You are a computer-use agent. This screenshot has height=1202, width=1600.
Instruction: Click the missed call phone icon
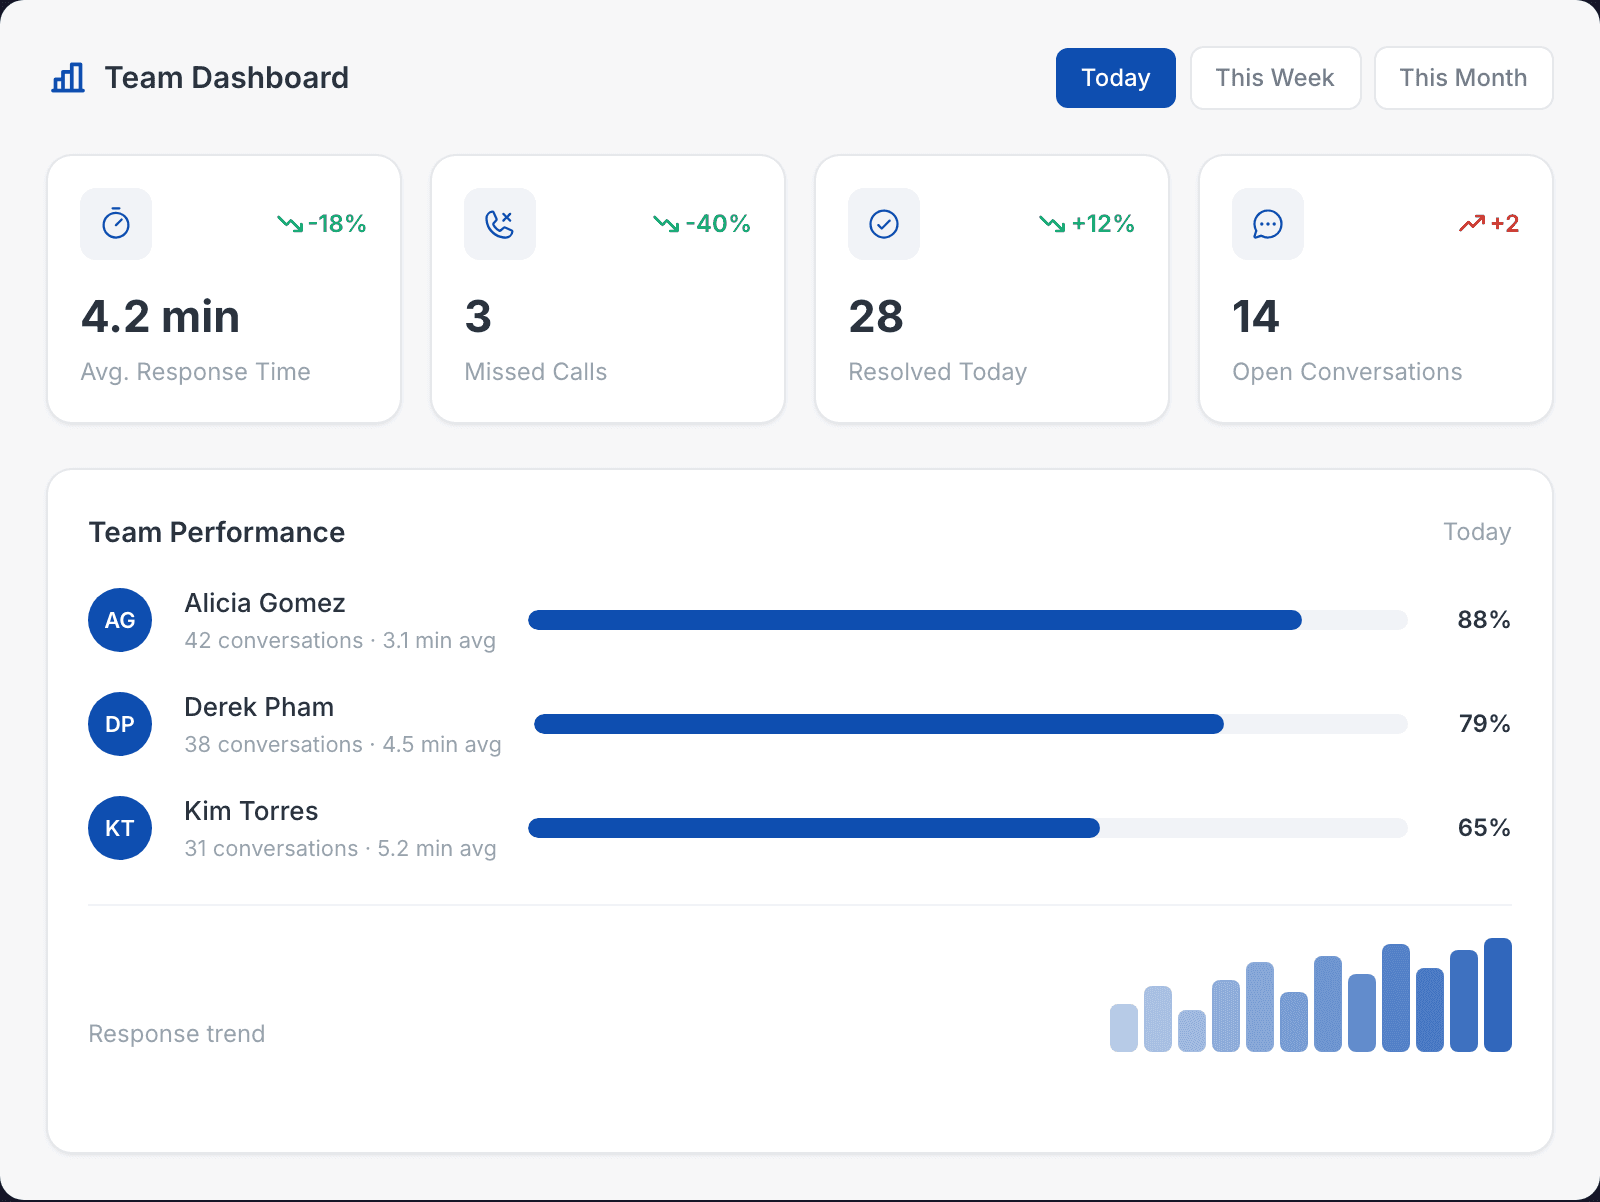tap(500, 224)
